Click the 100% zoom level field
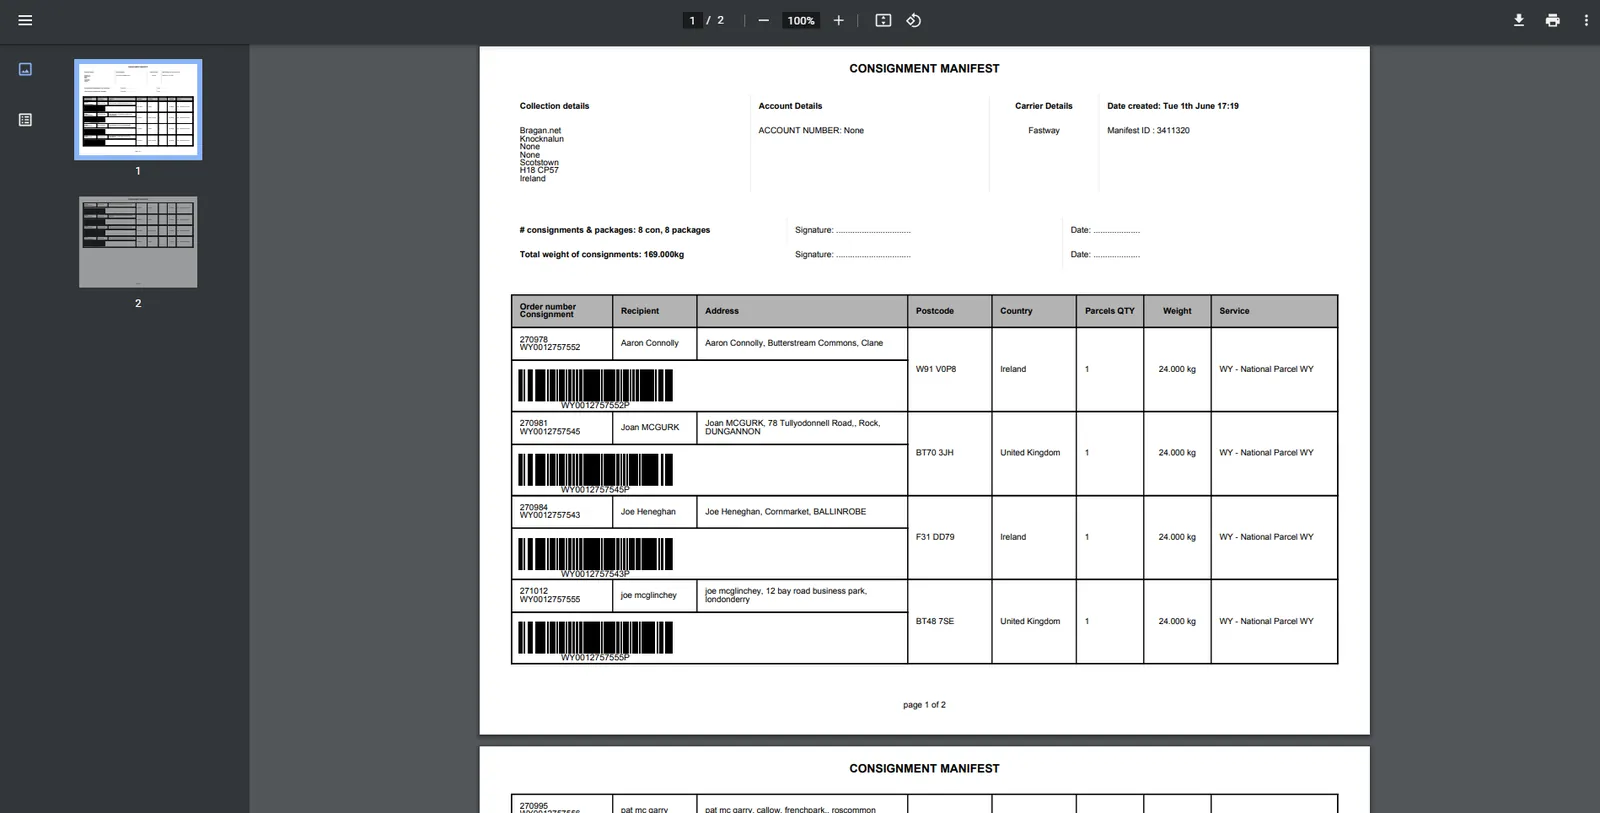This screenshot has width=1600, height=813. pyautogui.click(x=801, y=20)
